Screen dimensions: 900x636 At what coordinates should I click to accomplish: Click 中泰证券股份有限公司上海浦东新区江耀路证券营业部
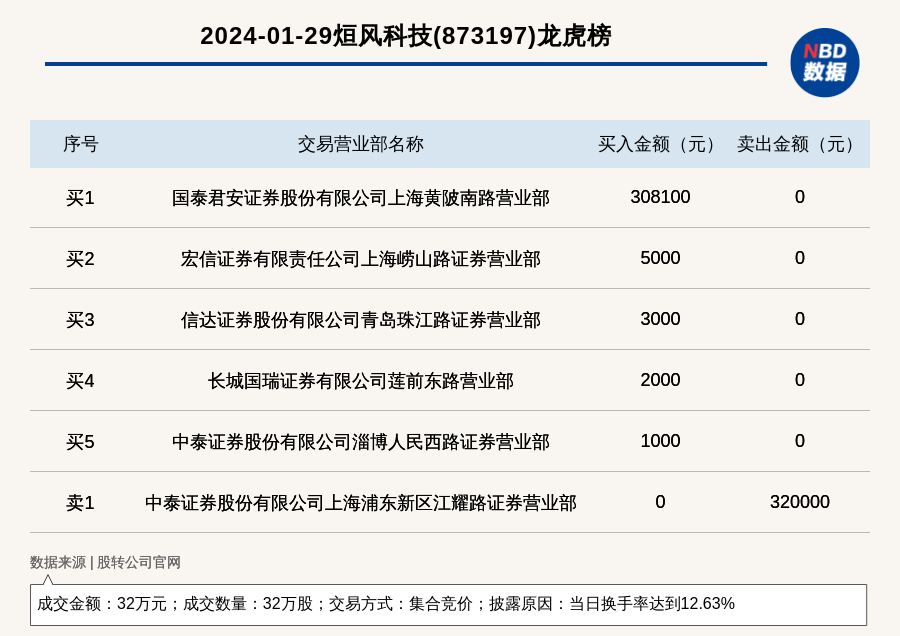click(360, 503)
